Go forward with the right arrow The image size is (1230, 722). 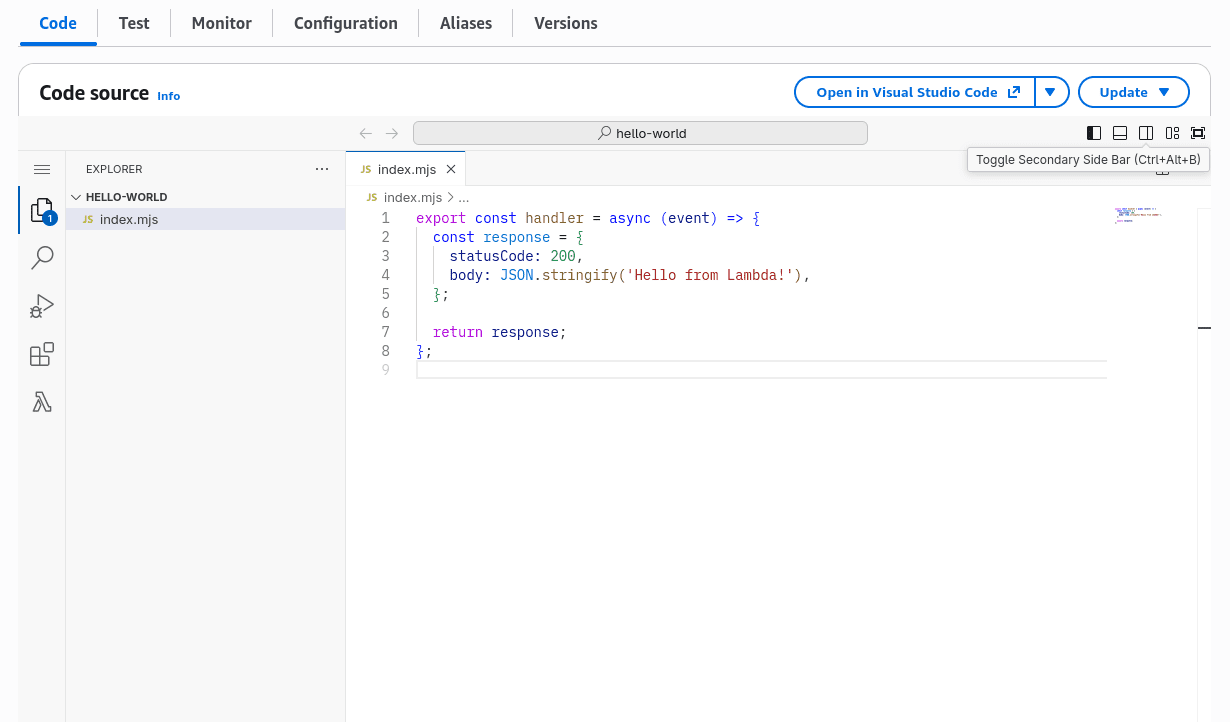tap(392, 133)
